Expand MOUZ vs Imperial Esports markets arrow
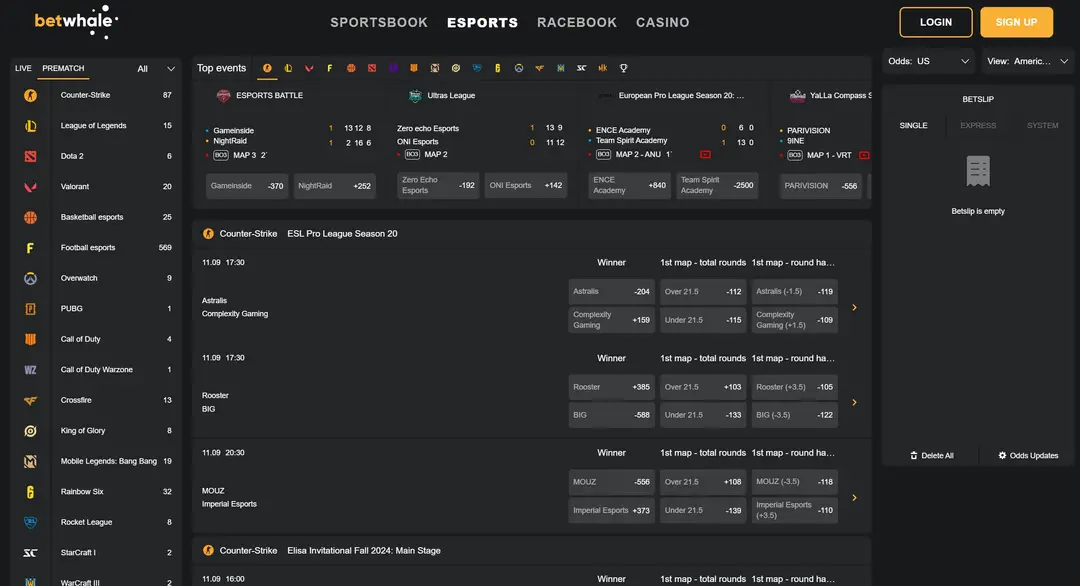Screen dimensions: 1080x586 (x=854, y=497)
